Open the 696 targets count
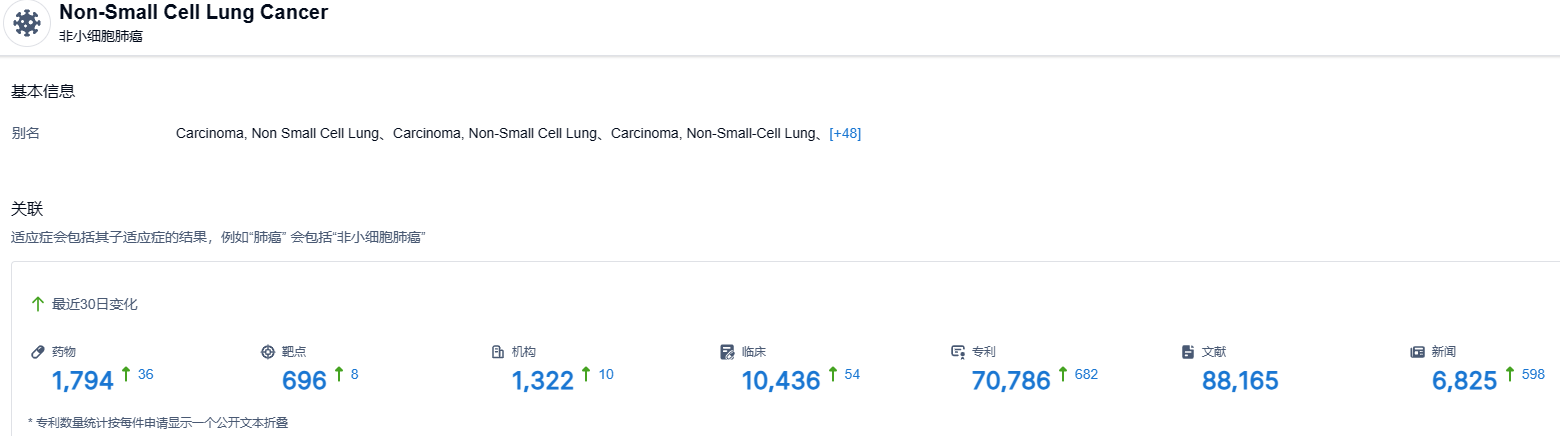This screenshot has width=1560, height=436. click(x=304, y=380)
